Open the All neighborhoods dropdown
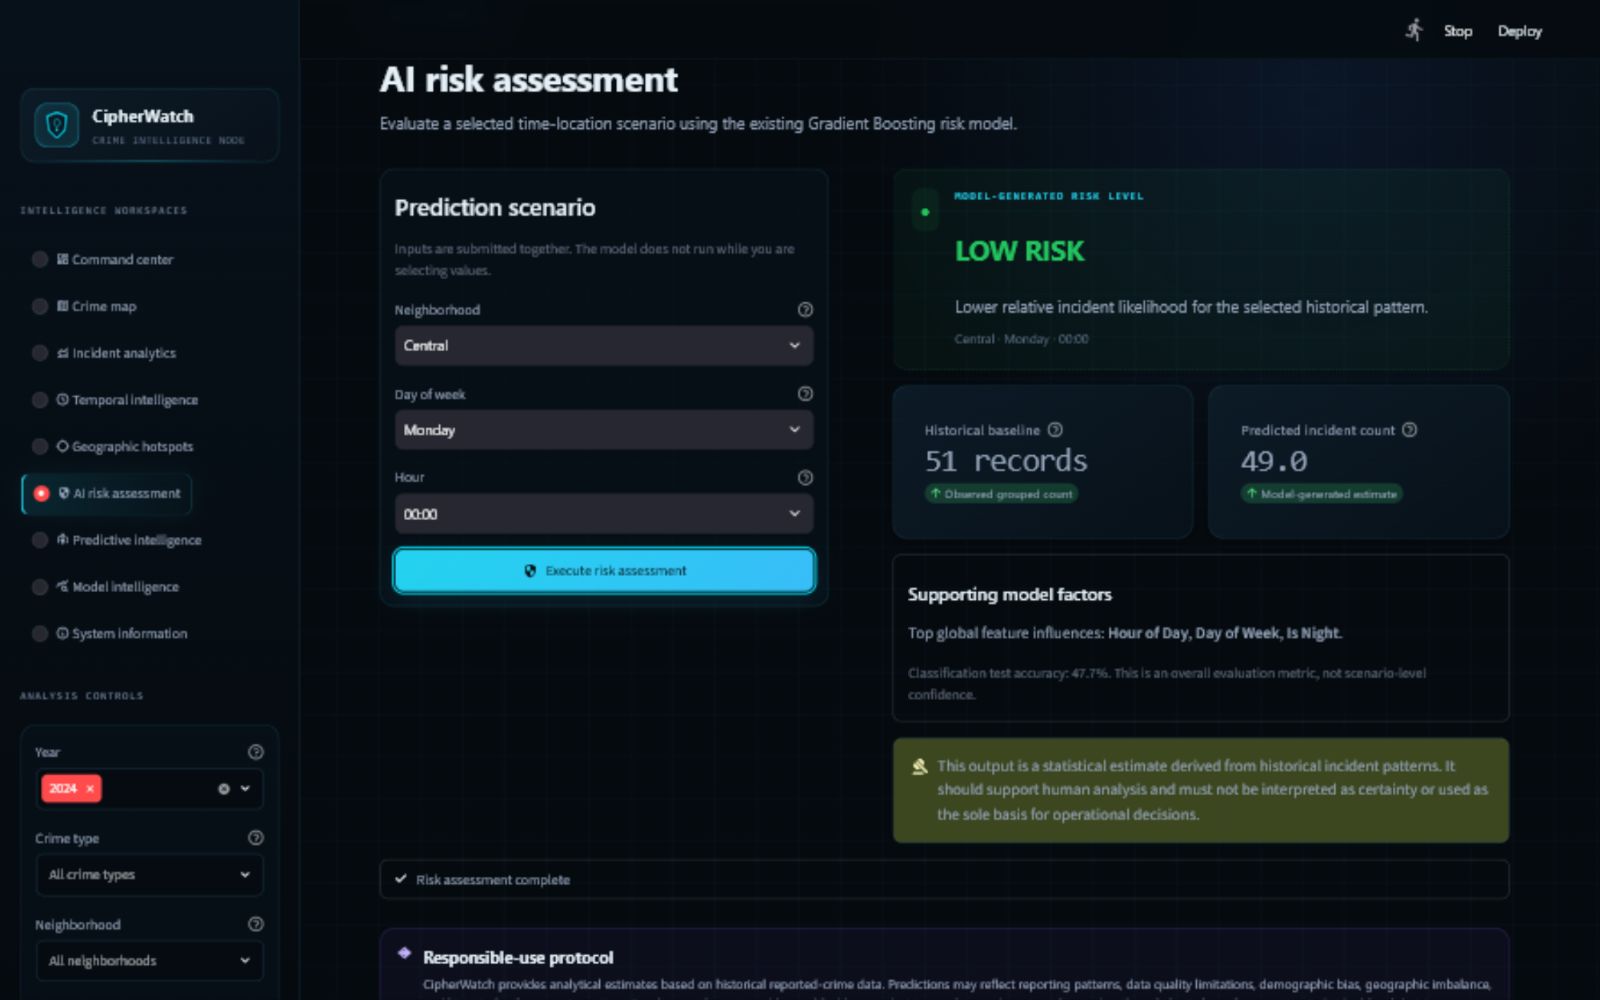Screen dimensions: 1600x1000 click(x=150, y=961)
